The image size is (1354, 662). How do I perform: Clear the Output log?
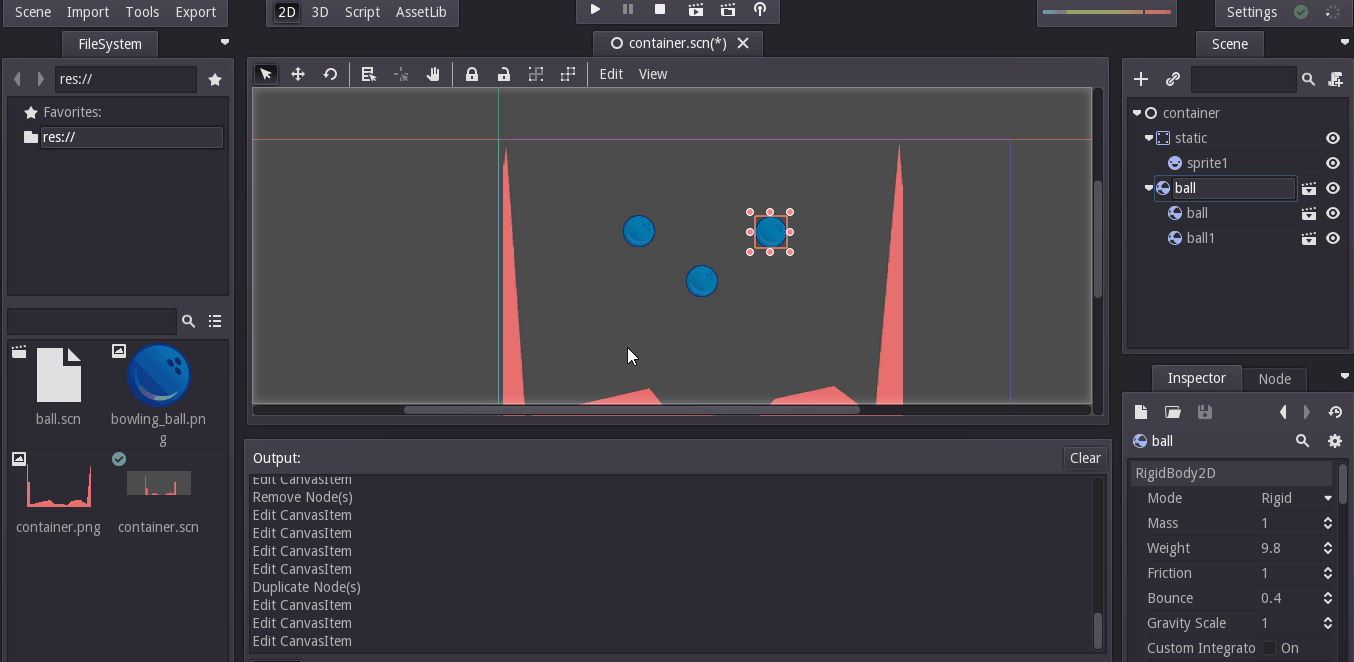(x=1085, y=458)
